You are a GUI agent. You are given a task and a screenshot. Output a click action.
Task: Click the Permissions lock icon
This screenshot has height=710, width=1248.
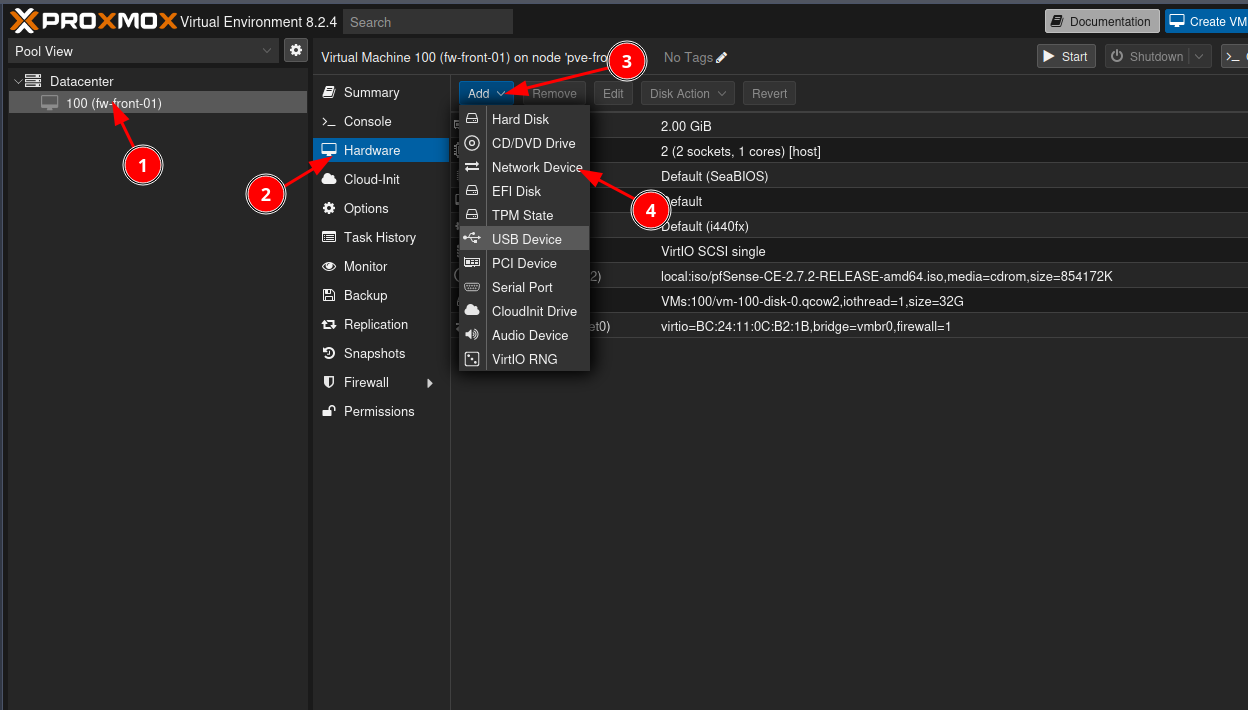(328, 412)
